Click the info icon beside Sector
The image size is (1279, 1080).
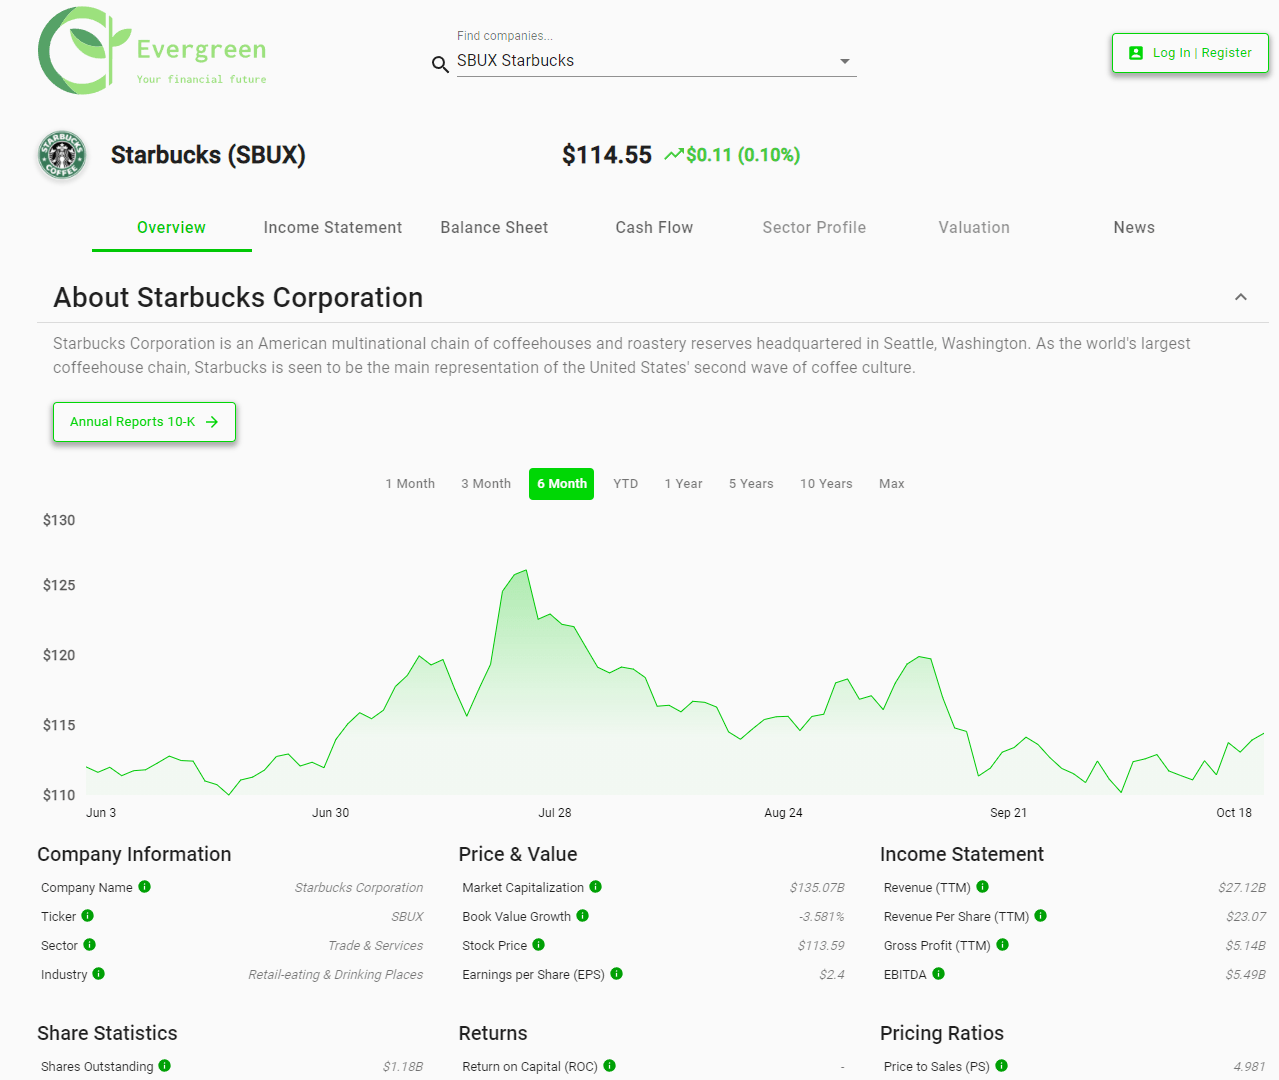click(x=90, y=945)
